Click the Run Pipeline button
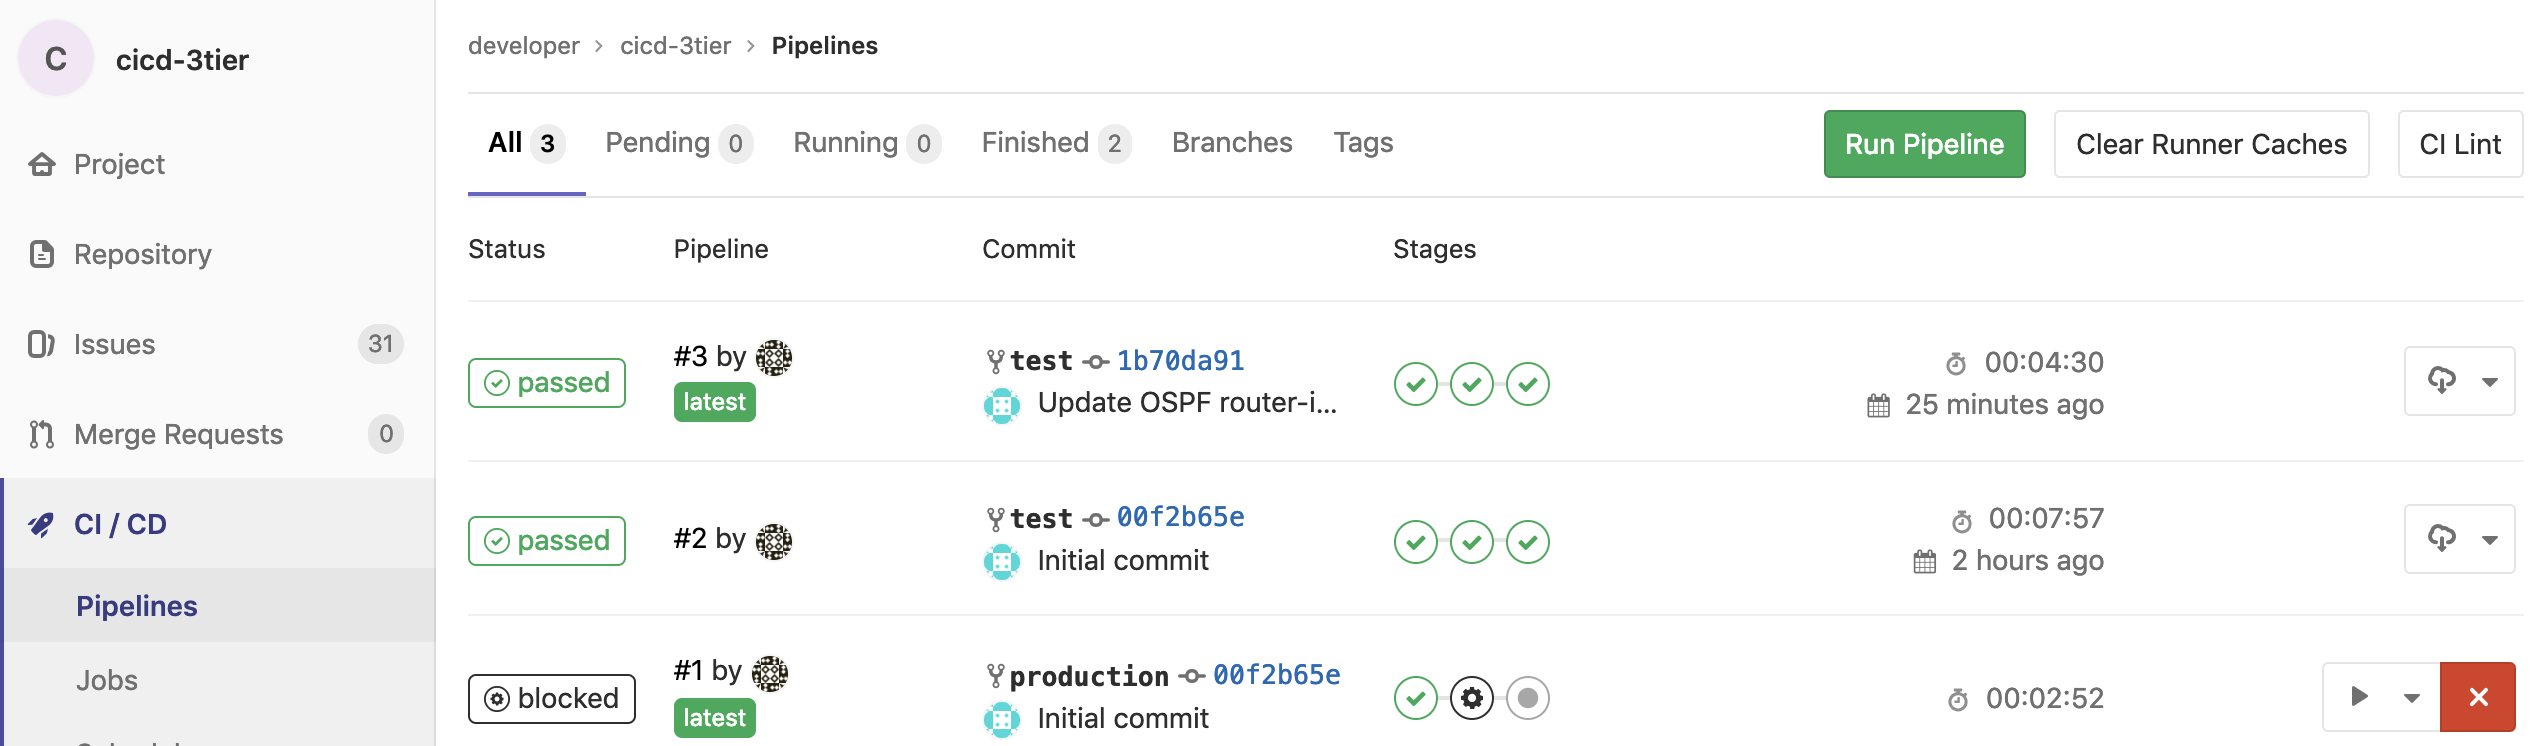The image size is (2542, 746). 1924,144
